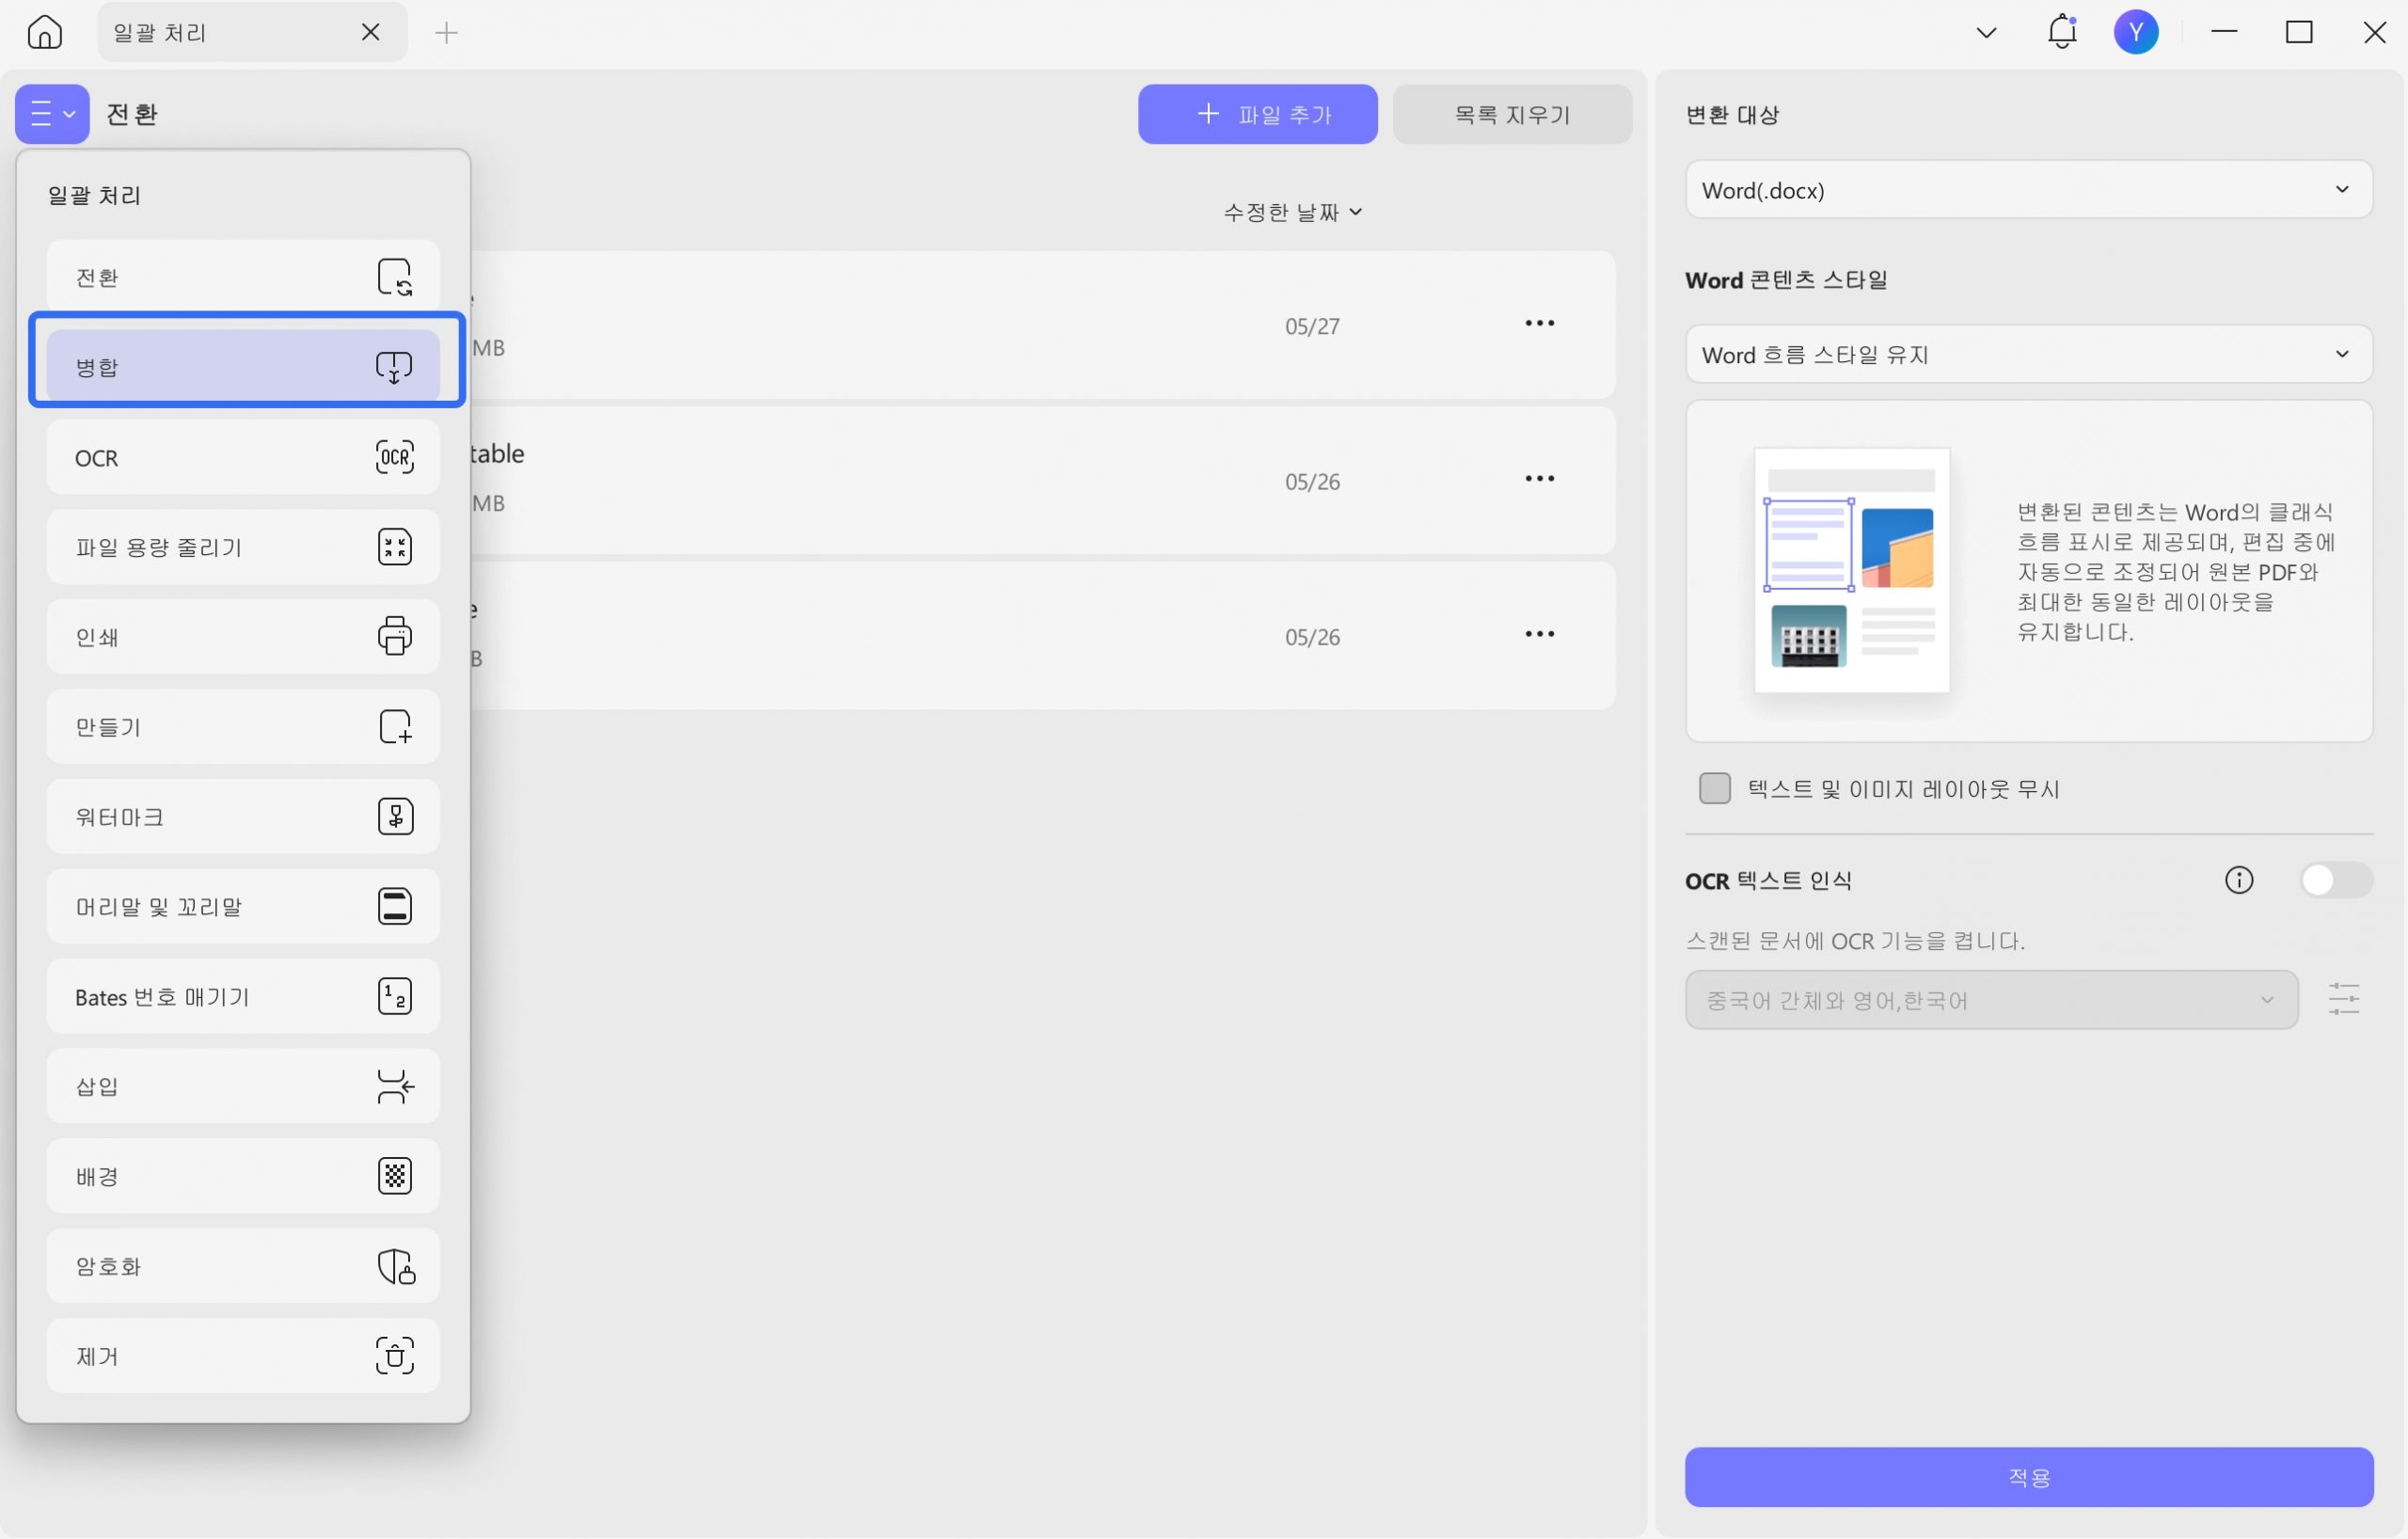This screenshot has width=2408, height=1539.
Task: Select the file row ending in table
Action: pyautogui.click(x=1043, y=480)
